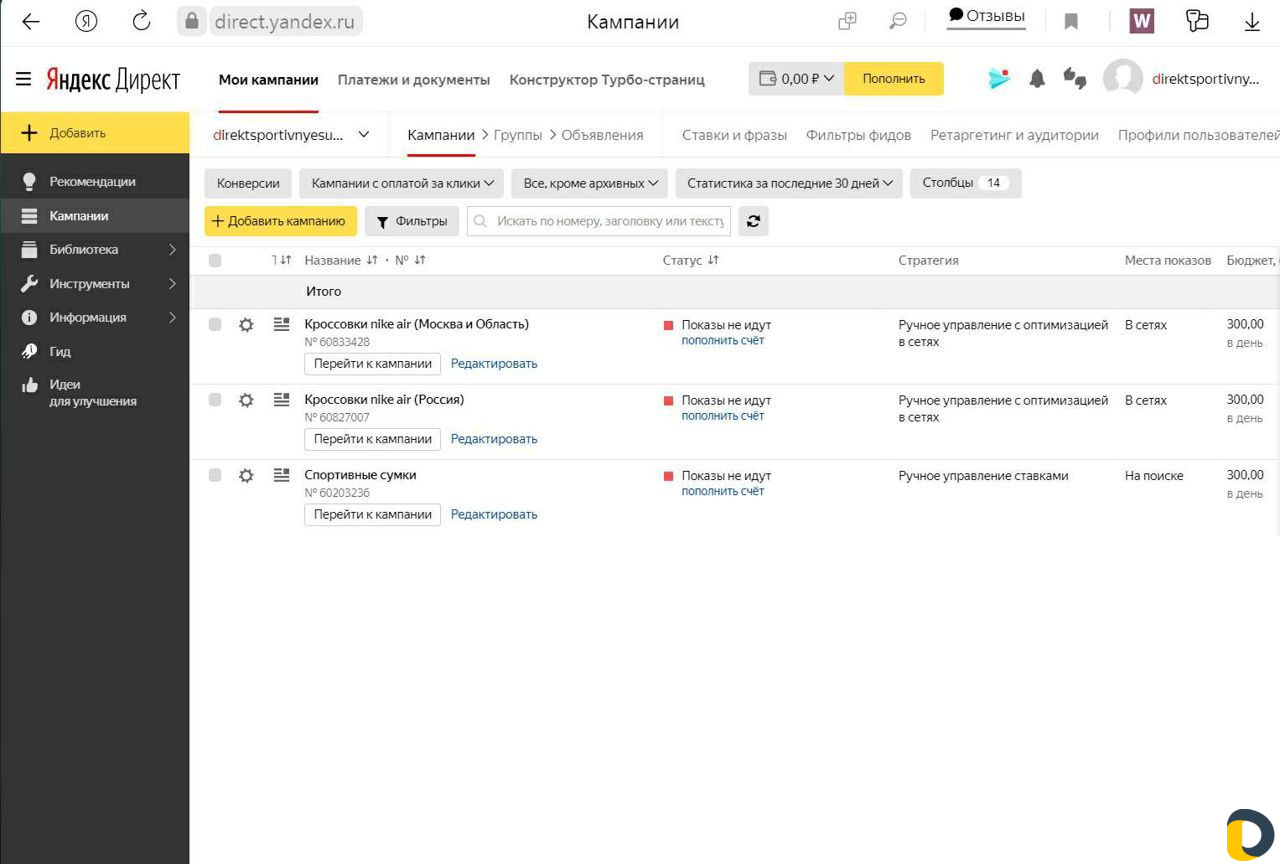Open the browser downloads arrow icon
The image size is (1280, 864).
(1252, 21)
